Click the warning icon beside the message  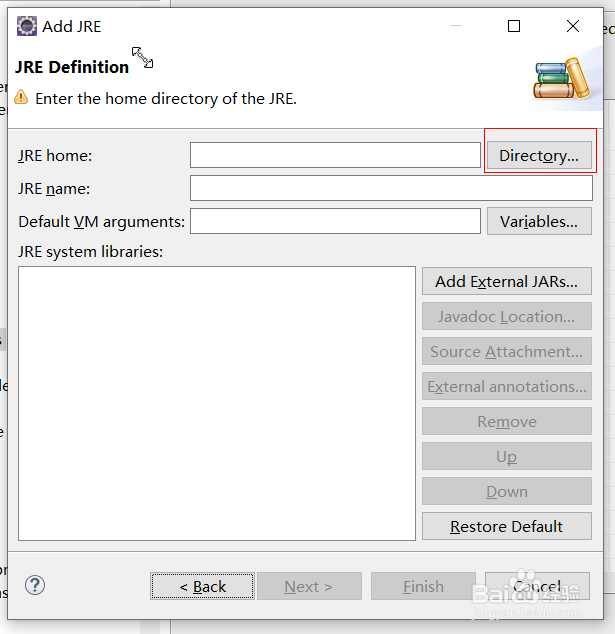click(x=21, y=98)
